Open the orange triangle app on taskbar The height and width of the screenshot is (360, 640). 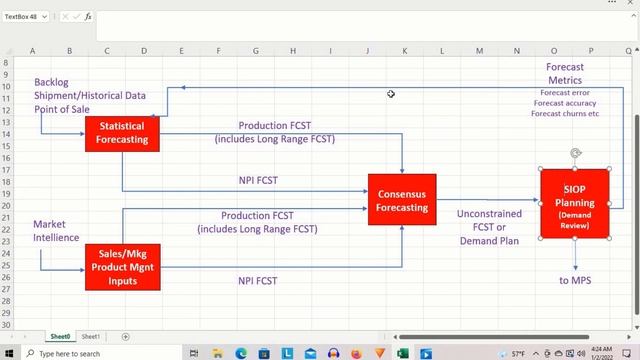point(380,353)
